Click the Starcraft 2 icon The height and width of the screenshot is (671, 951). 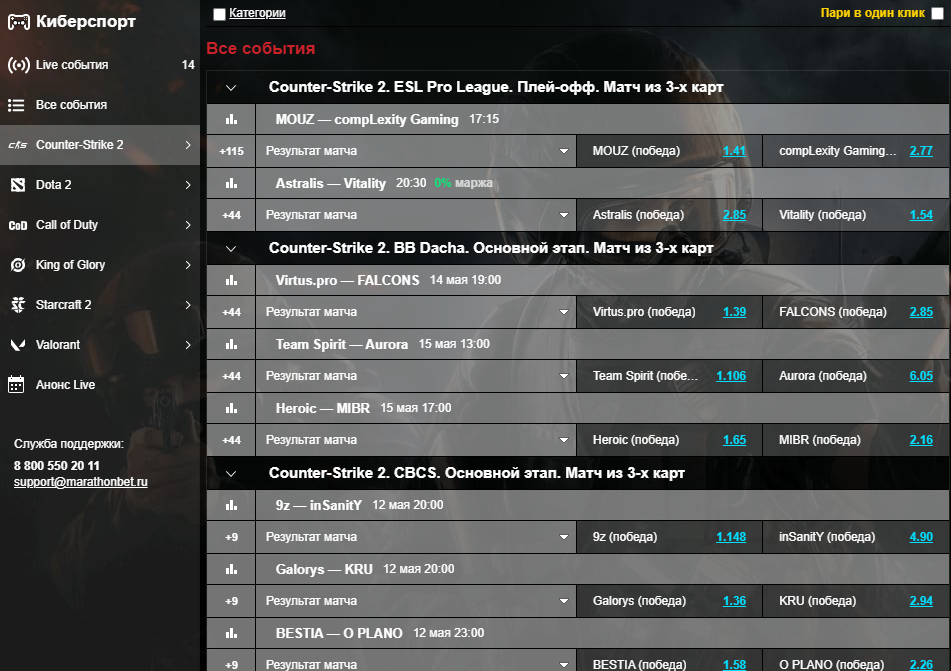point(18,305)
